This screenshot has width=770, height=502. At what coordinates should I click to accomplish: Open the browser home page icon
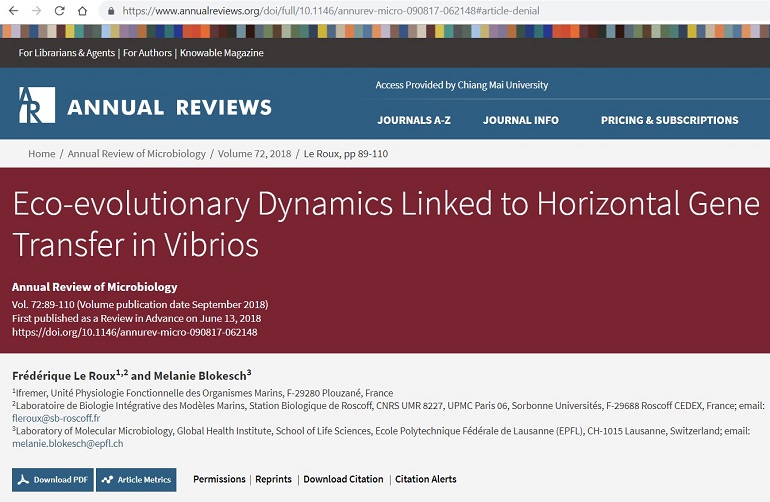pos(82,10)
